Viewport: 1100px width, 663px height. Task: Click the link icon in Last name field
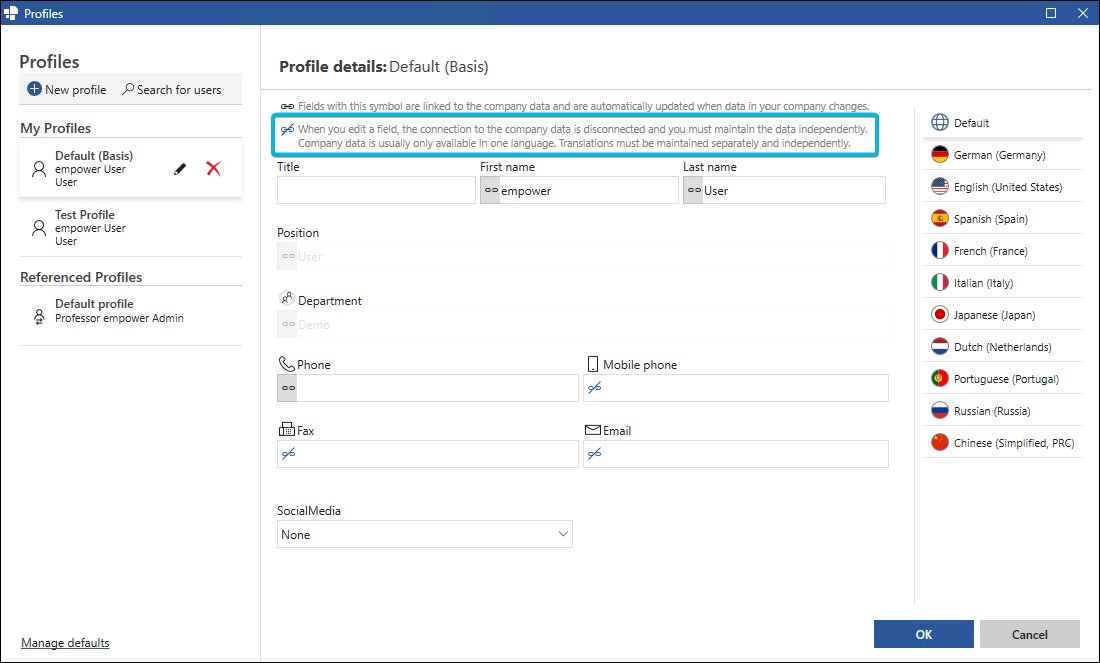[694, 190]
